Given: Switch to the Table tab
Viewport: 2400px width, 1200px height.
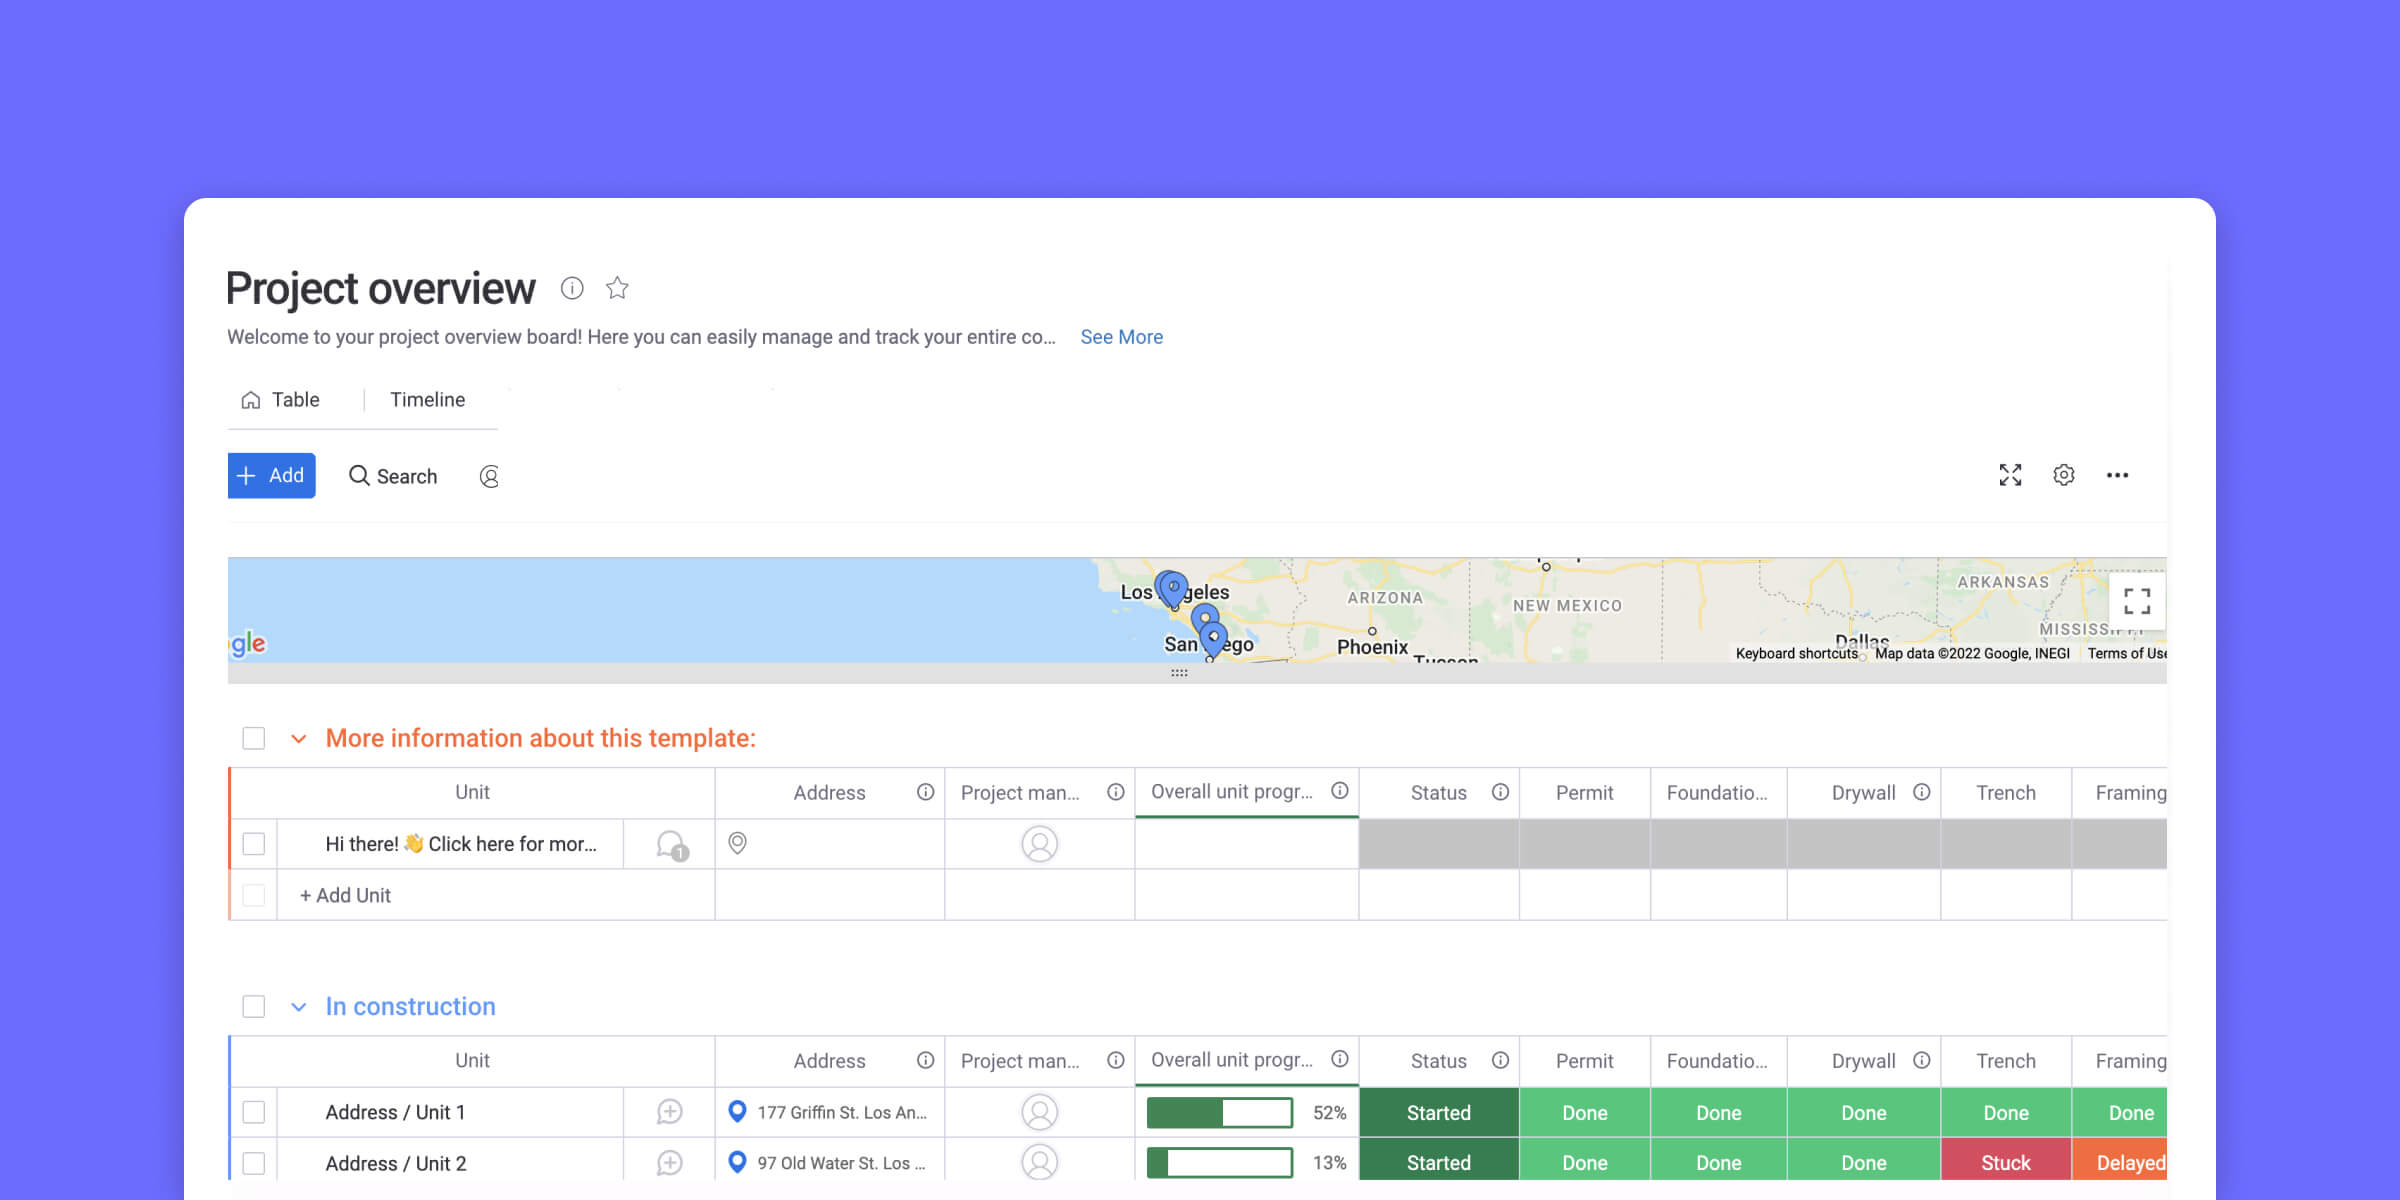Looking at the screenshot, I should pyautogui.click(x=294, y=399).
